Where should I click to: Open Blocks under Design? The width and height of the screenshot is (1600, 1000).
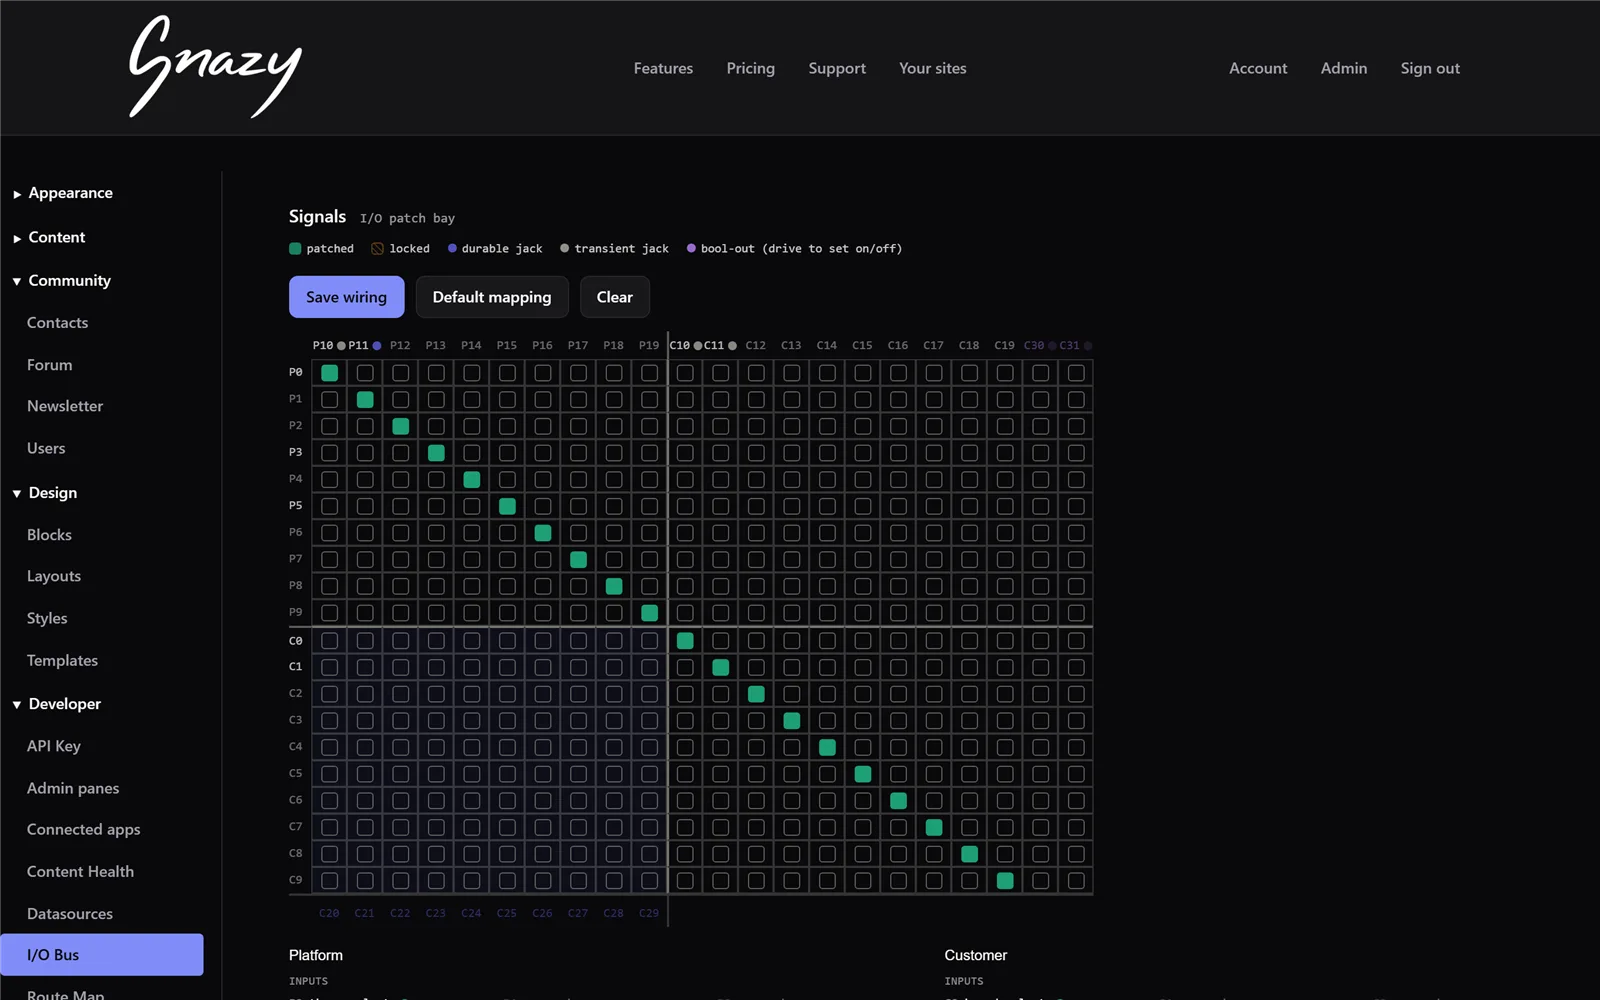[49, 535]
